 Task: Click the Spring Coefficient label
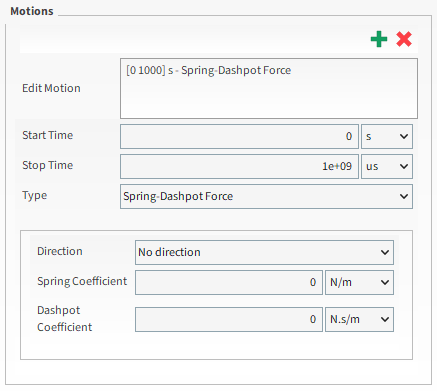click(x=82, y=281)
